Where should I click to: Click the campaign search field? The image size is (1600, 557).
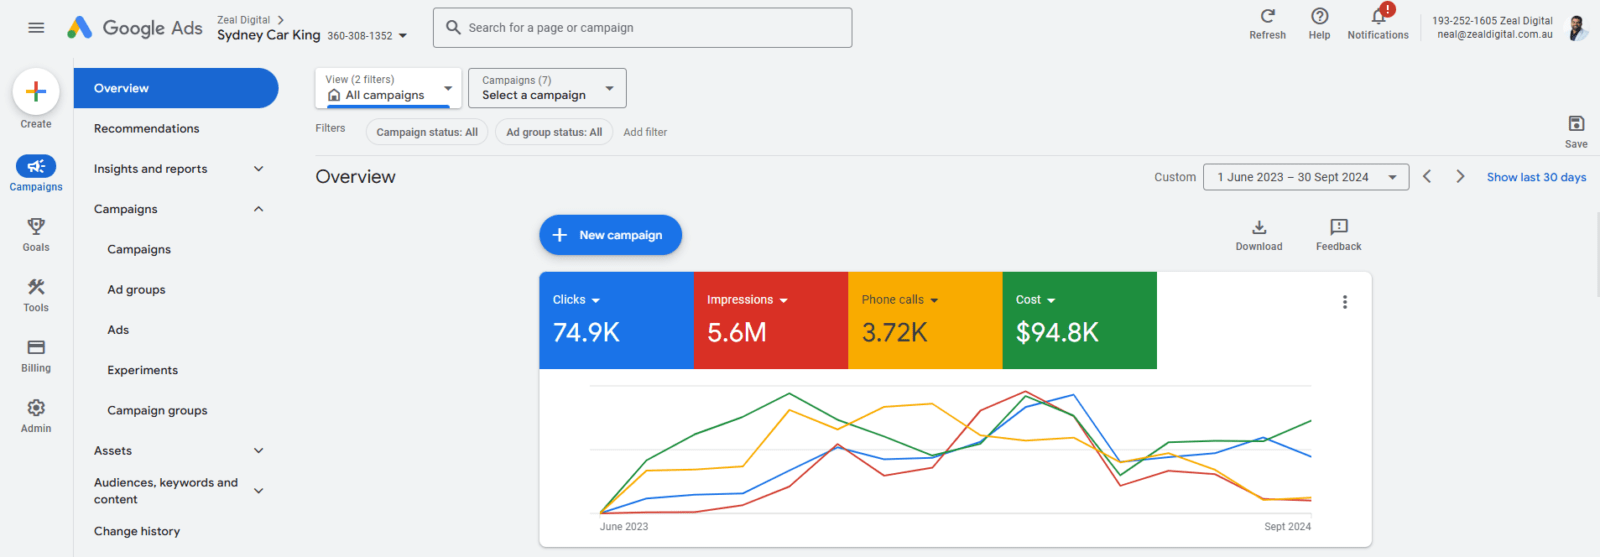point(642,28)
